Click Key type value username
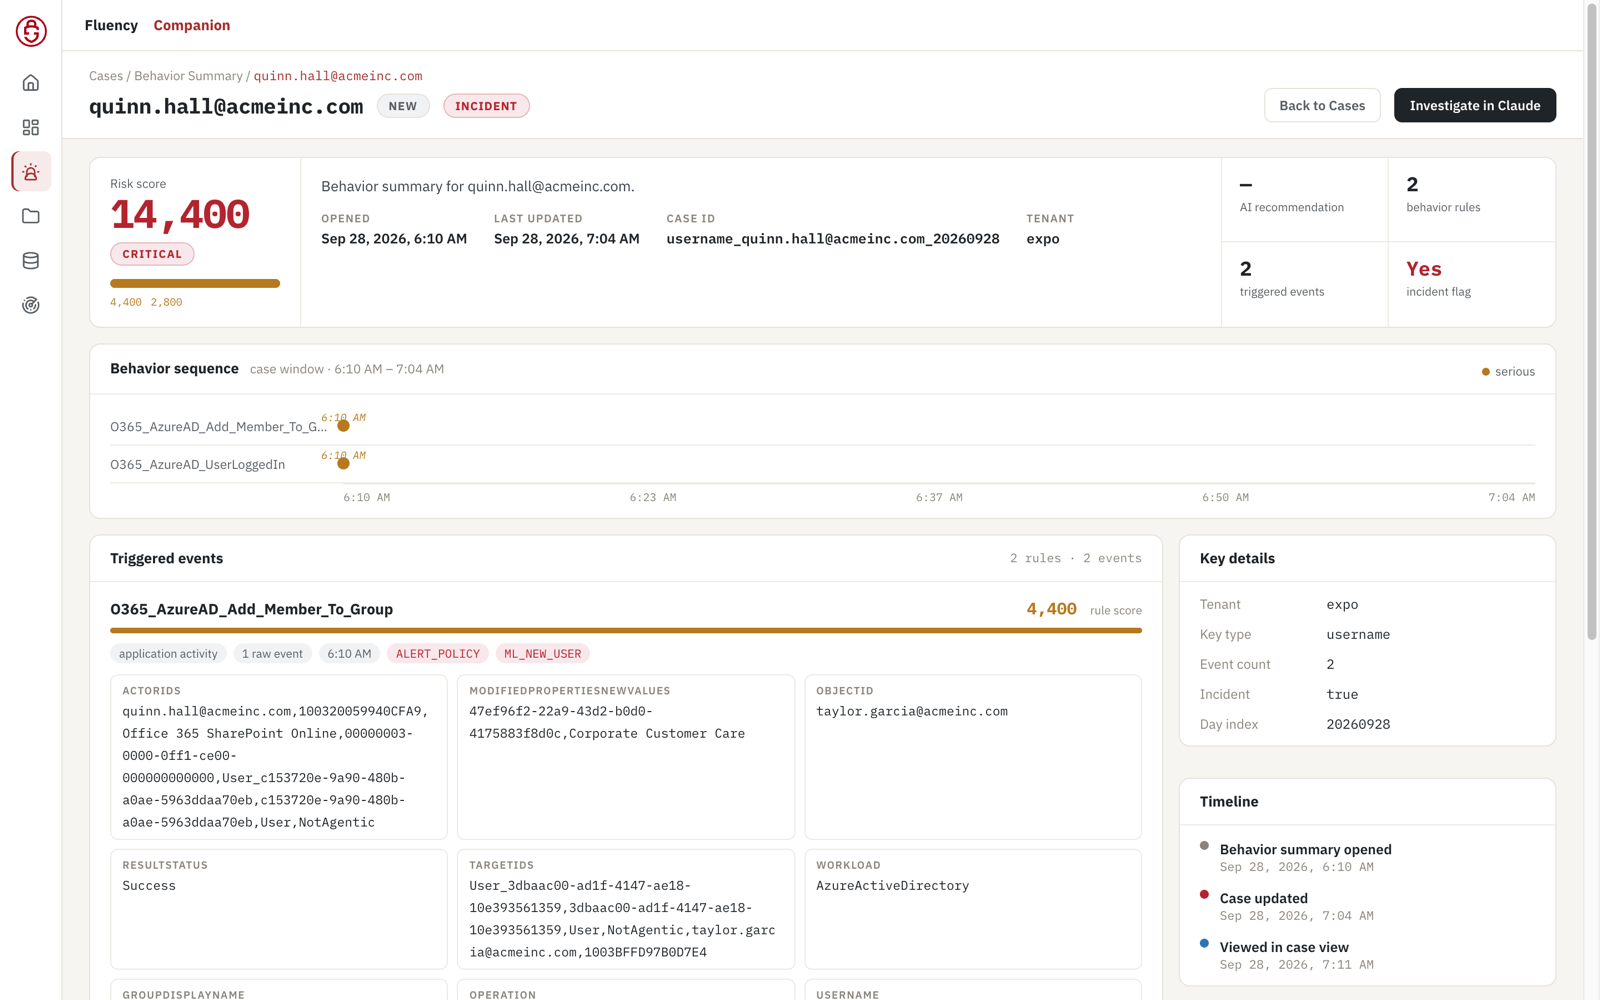This screenshot has height=1000, width=1600. point(1358,634)
